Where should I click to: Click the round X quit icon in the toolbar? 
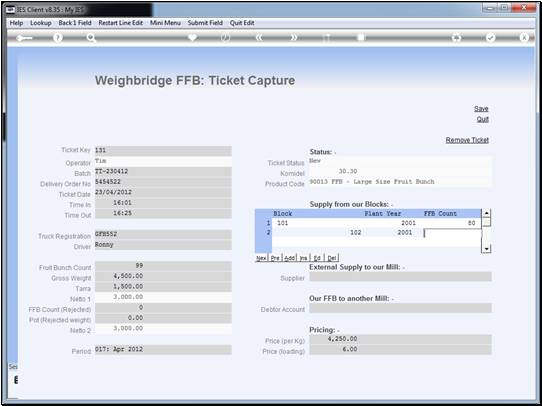tap(524, 38)
